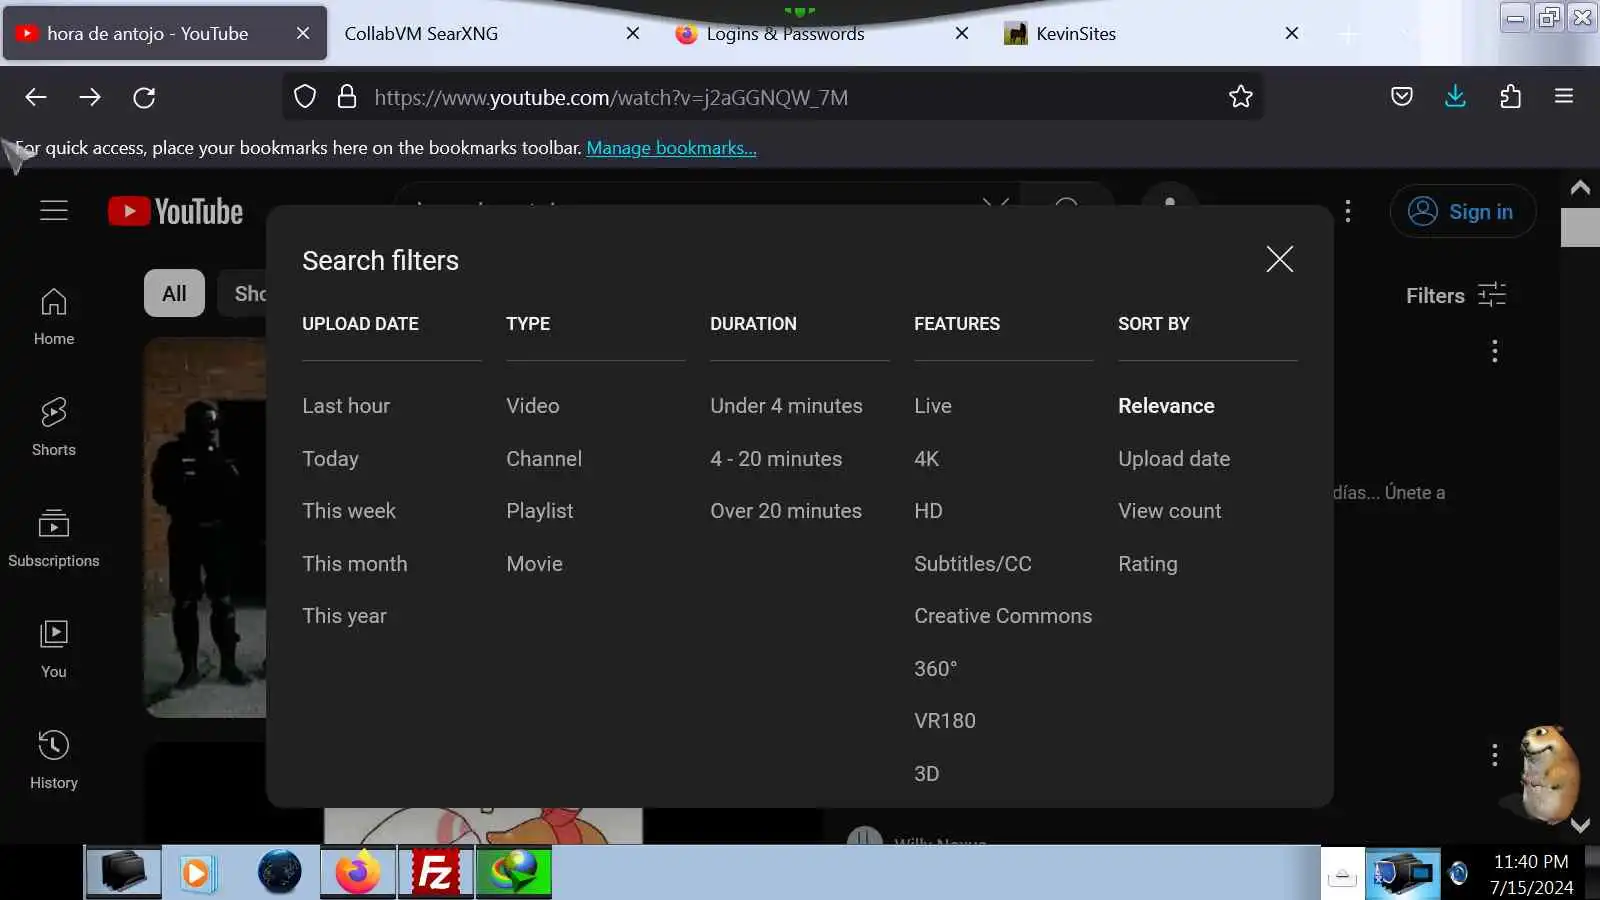1600x900 pixels.
Task: Select the All results chip
Action: (174, 293)
